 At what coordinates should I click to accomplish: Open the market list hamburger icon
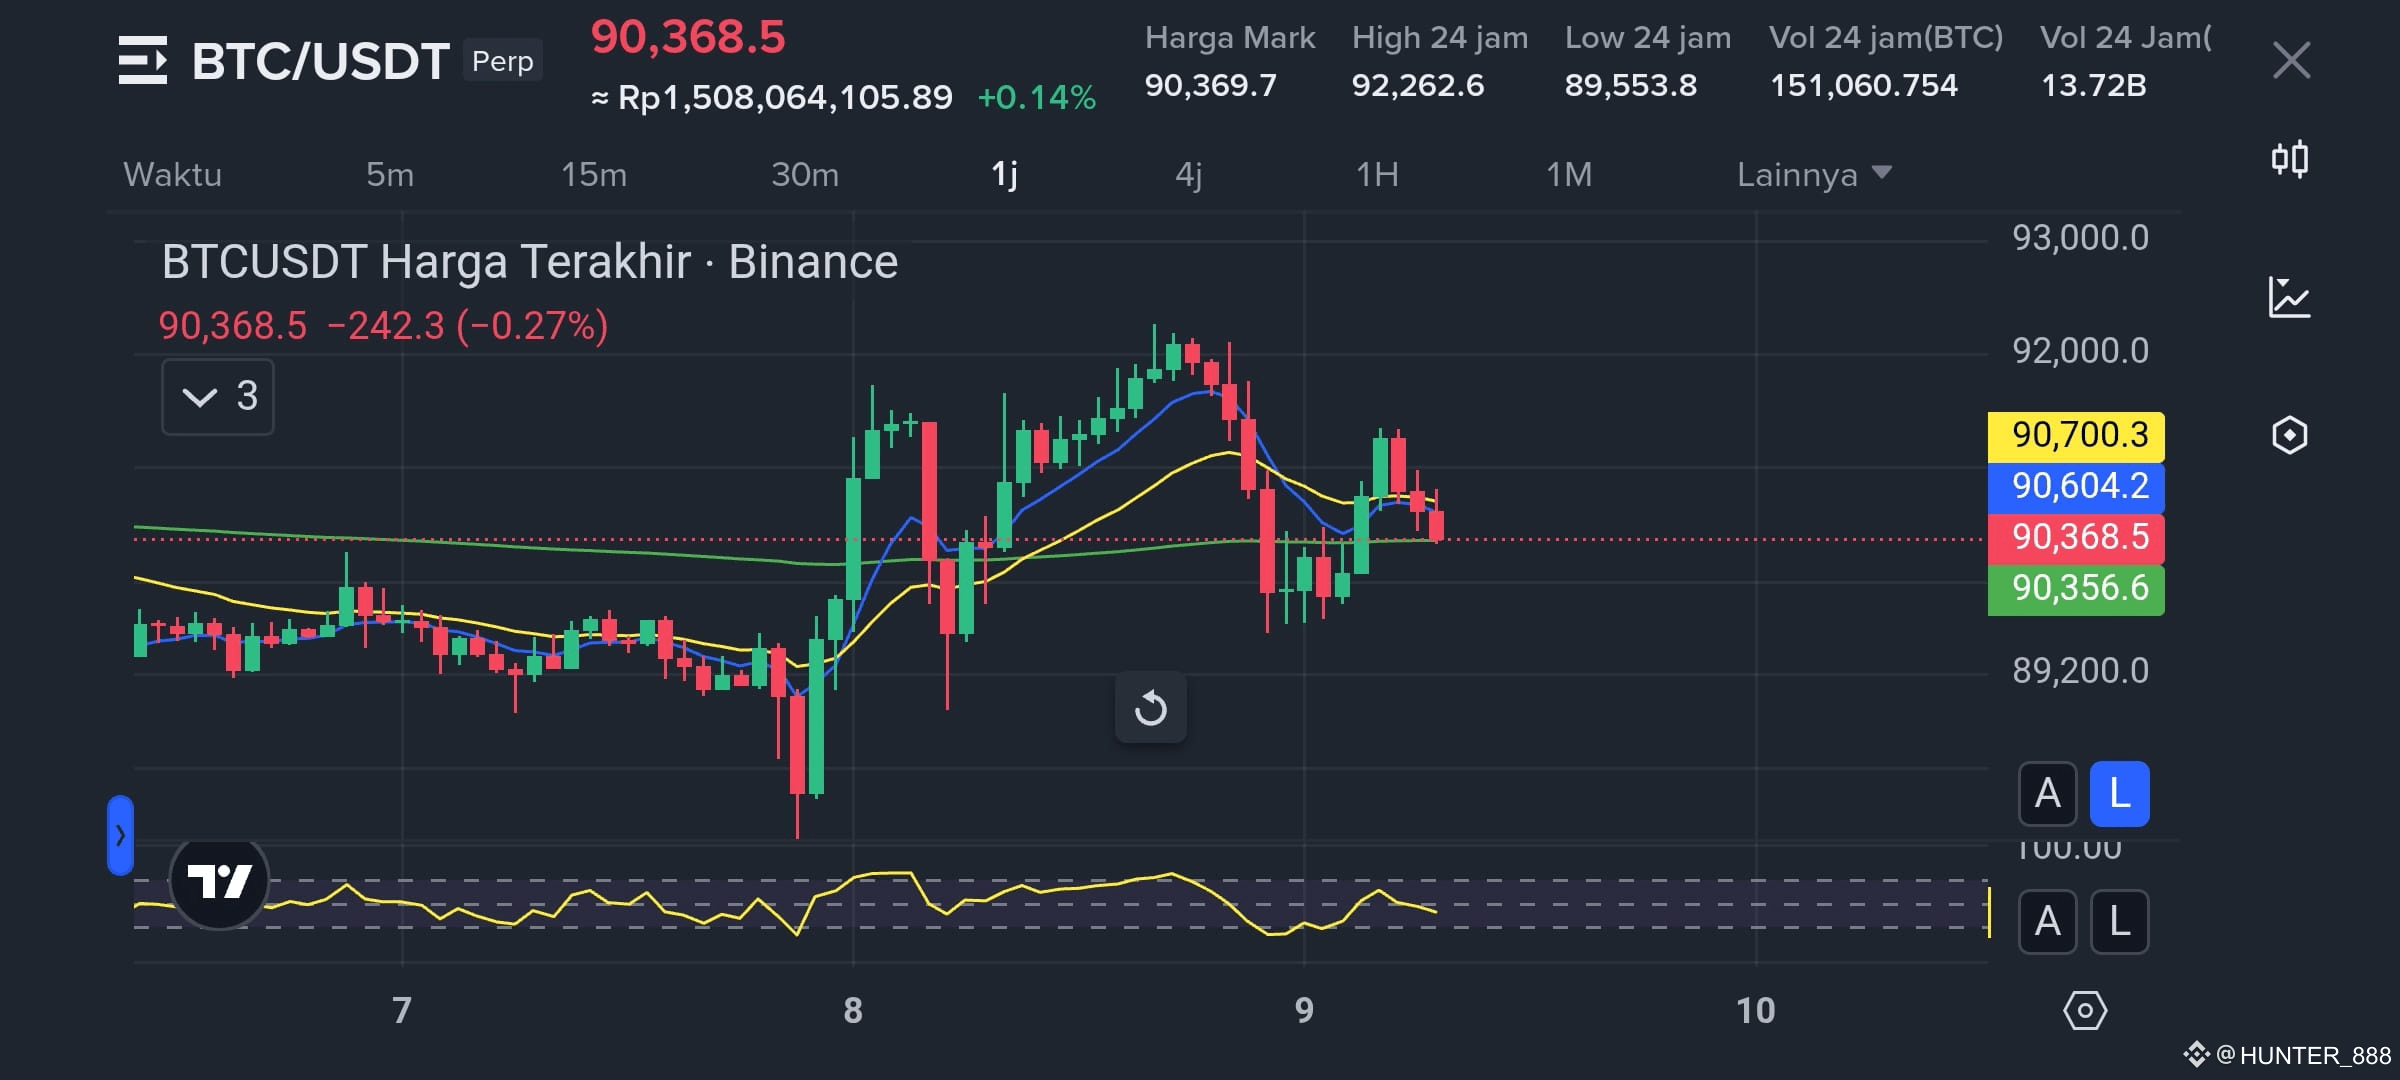coord(143,60)
